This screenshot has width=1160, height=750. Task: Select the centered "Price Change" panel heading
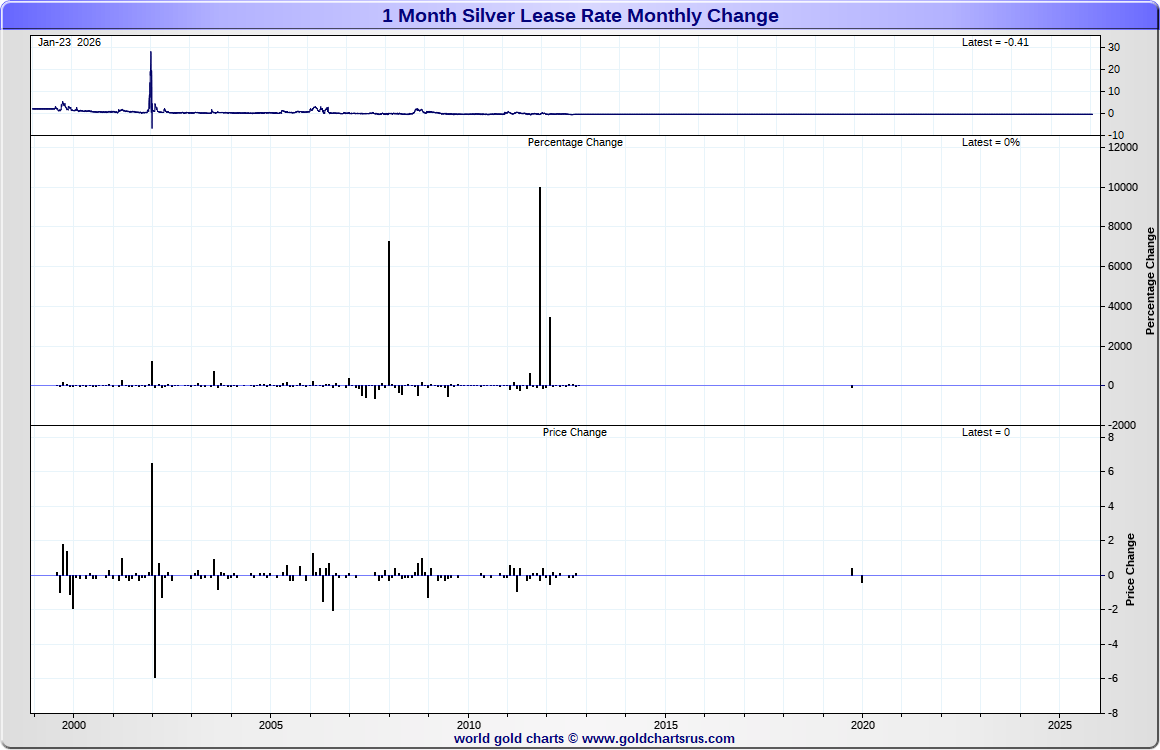click(x=575, y=433)
